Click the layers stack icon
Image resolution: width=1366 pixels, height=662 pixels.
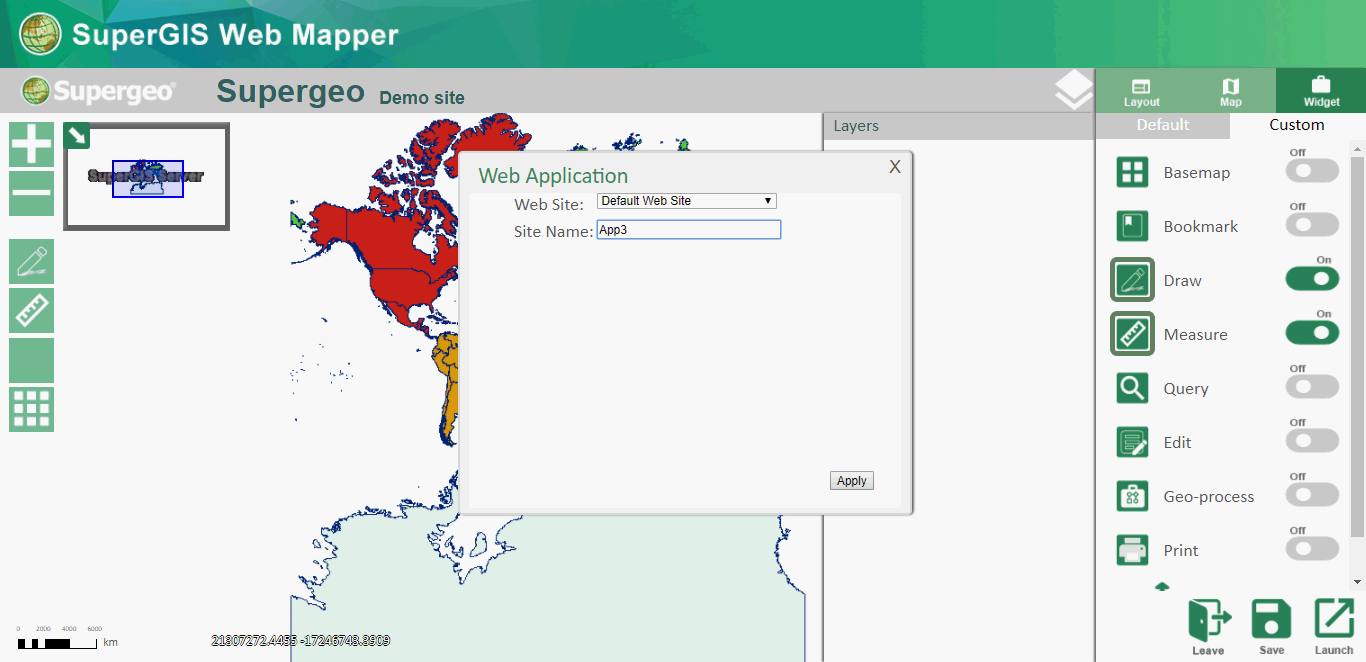(x=1074, y=90)
